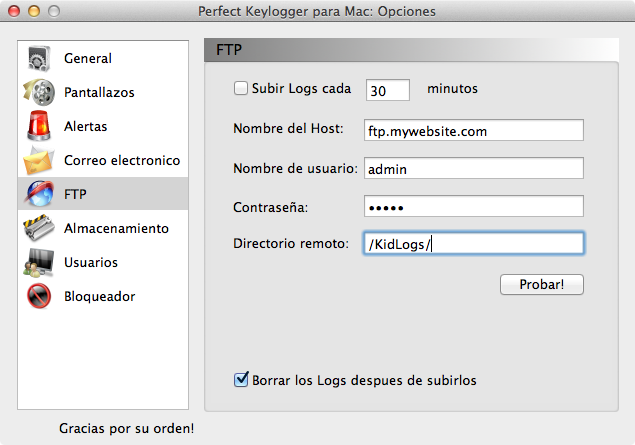This screenshot has height=445, width=635.
Task: Click the globe FTP icon
Action: 39,194
